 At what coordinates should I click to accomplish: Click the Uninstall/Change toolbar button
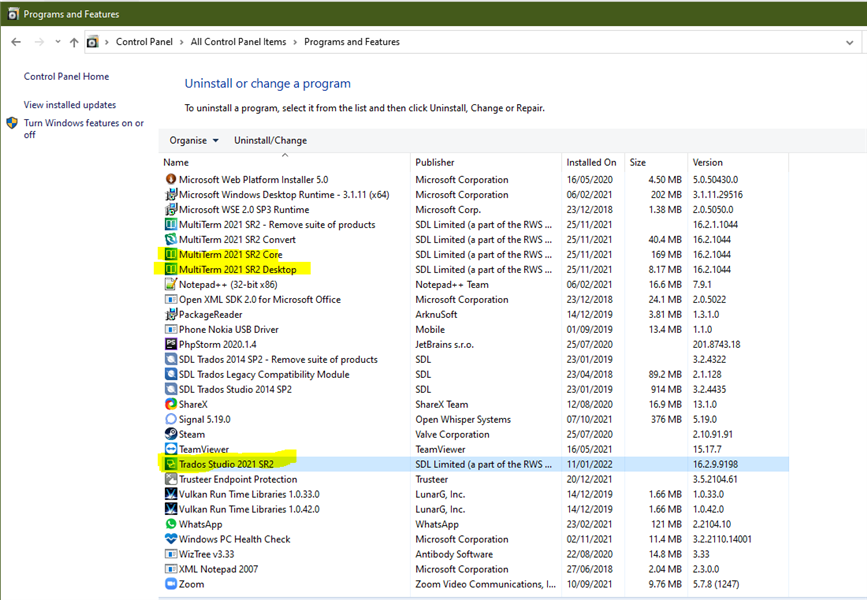click(x=270, y=140)
